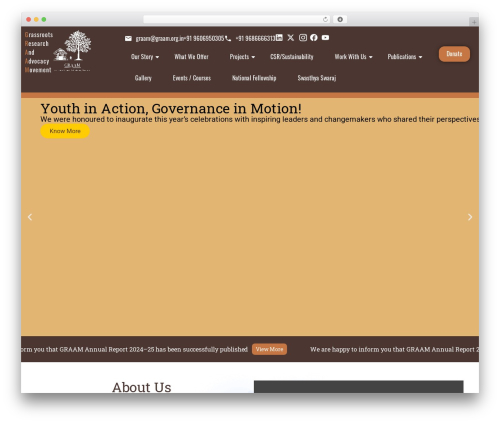Open the Instagram social icon
The image size is (500, 423).
coord(303,38)
